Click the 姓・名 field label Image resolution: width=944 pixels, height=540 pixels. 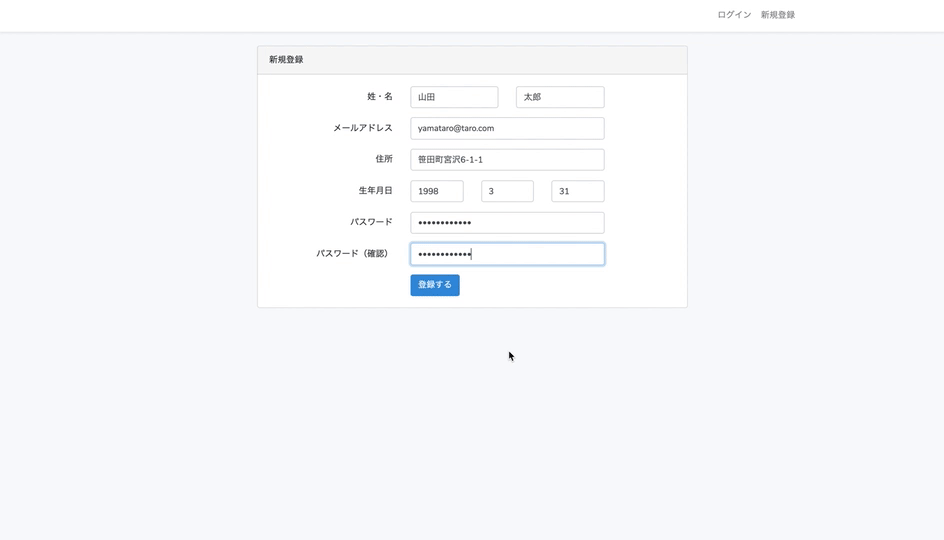380,97
